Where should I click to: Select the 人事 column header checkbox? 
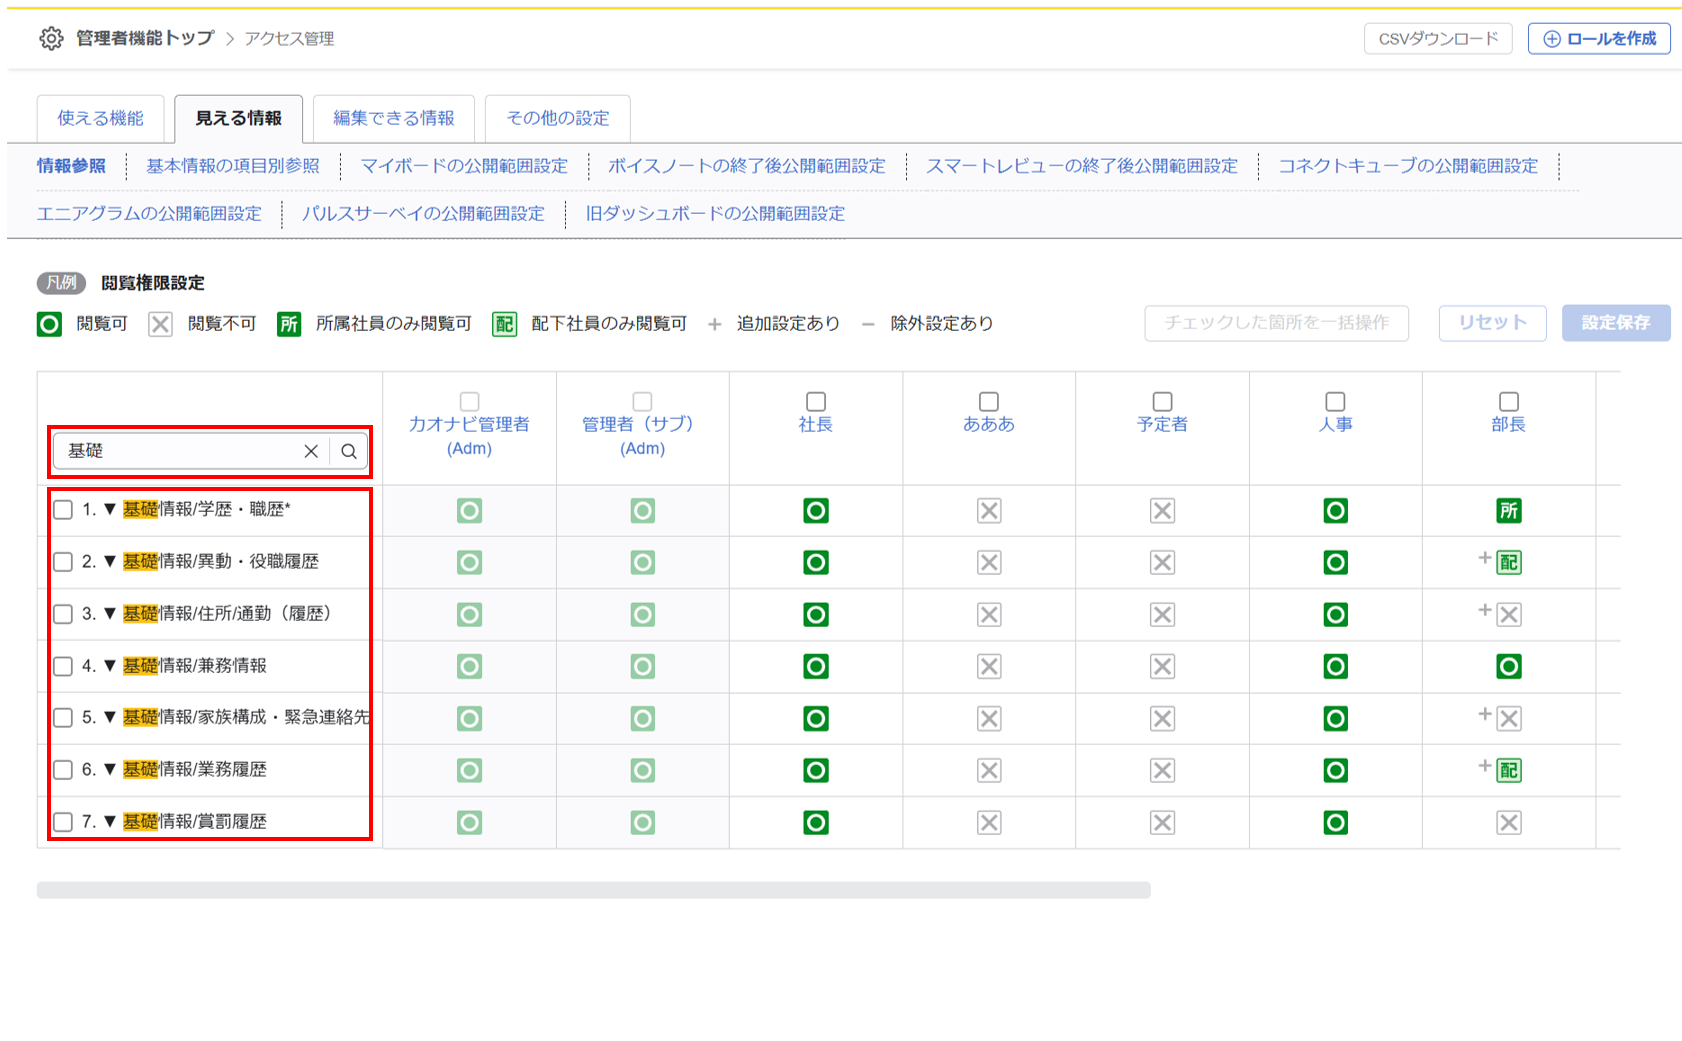tap(1335, 401)
